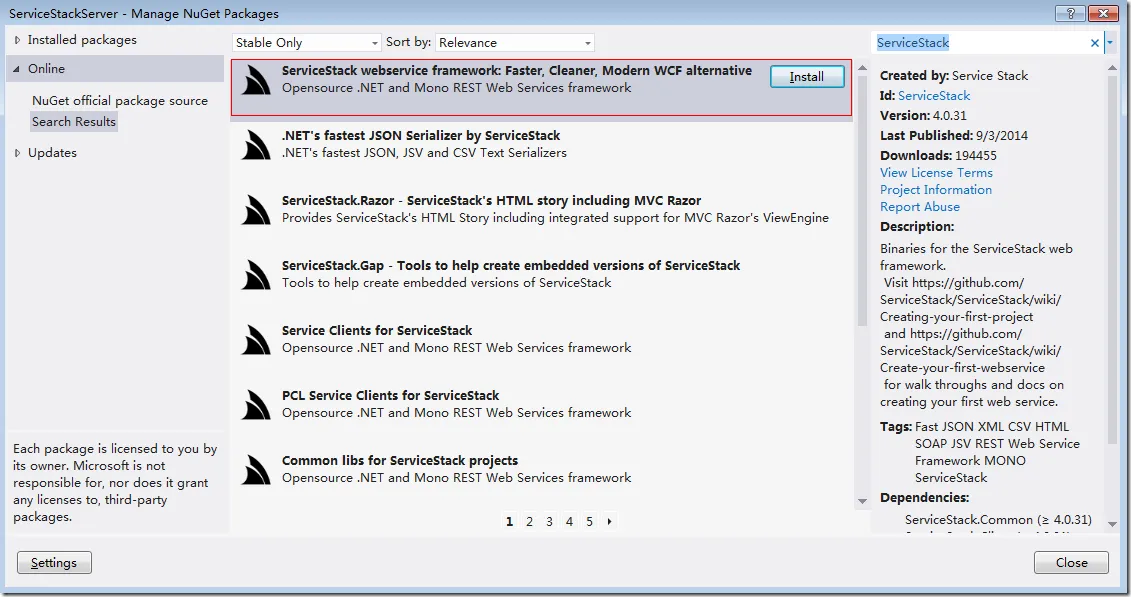Screen dimensions: 1131x597
Task: Click the PCL Service Clients package icon
Action: point(255,404)
